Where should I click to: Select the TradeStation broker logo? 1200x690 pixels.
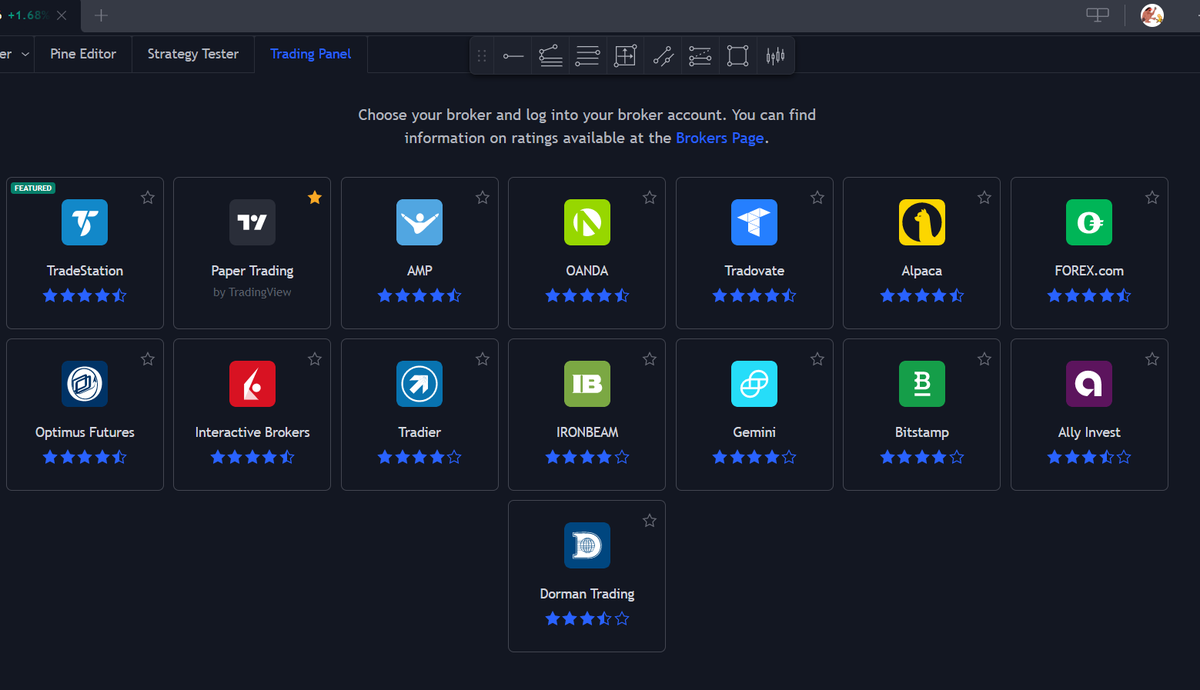pos(84,222)
